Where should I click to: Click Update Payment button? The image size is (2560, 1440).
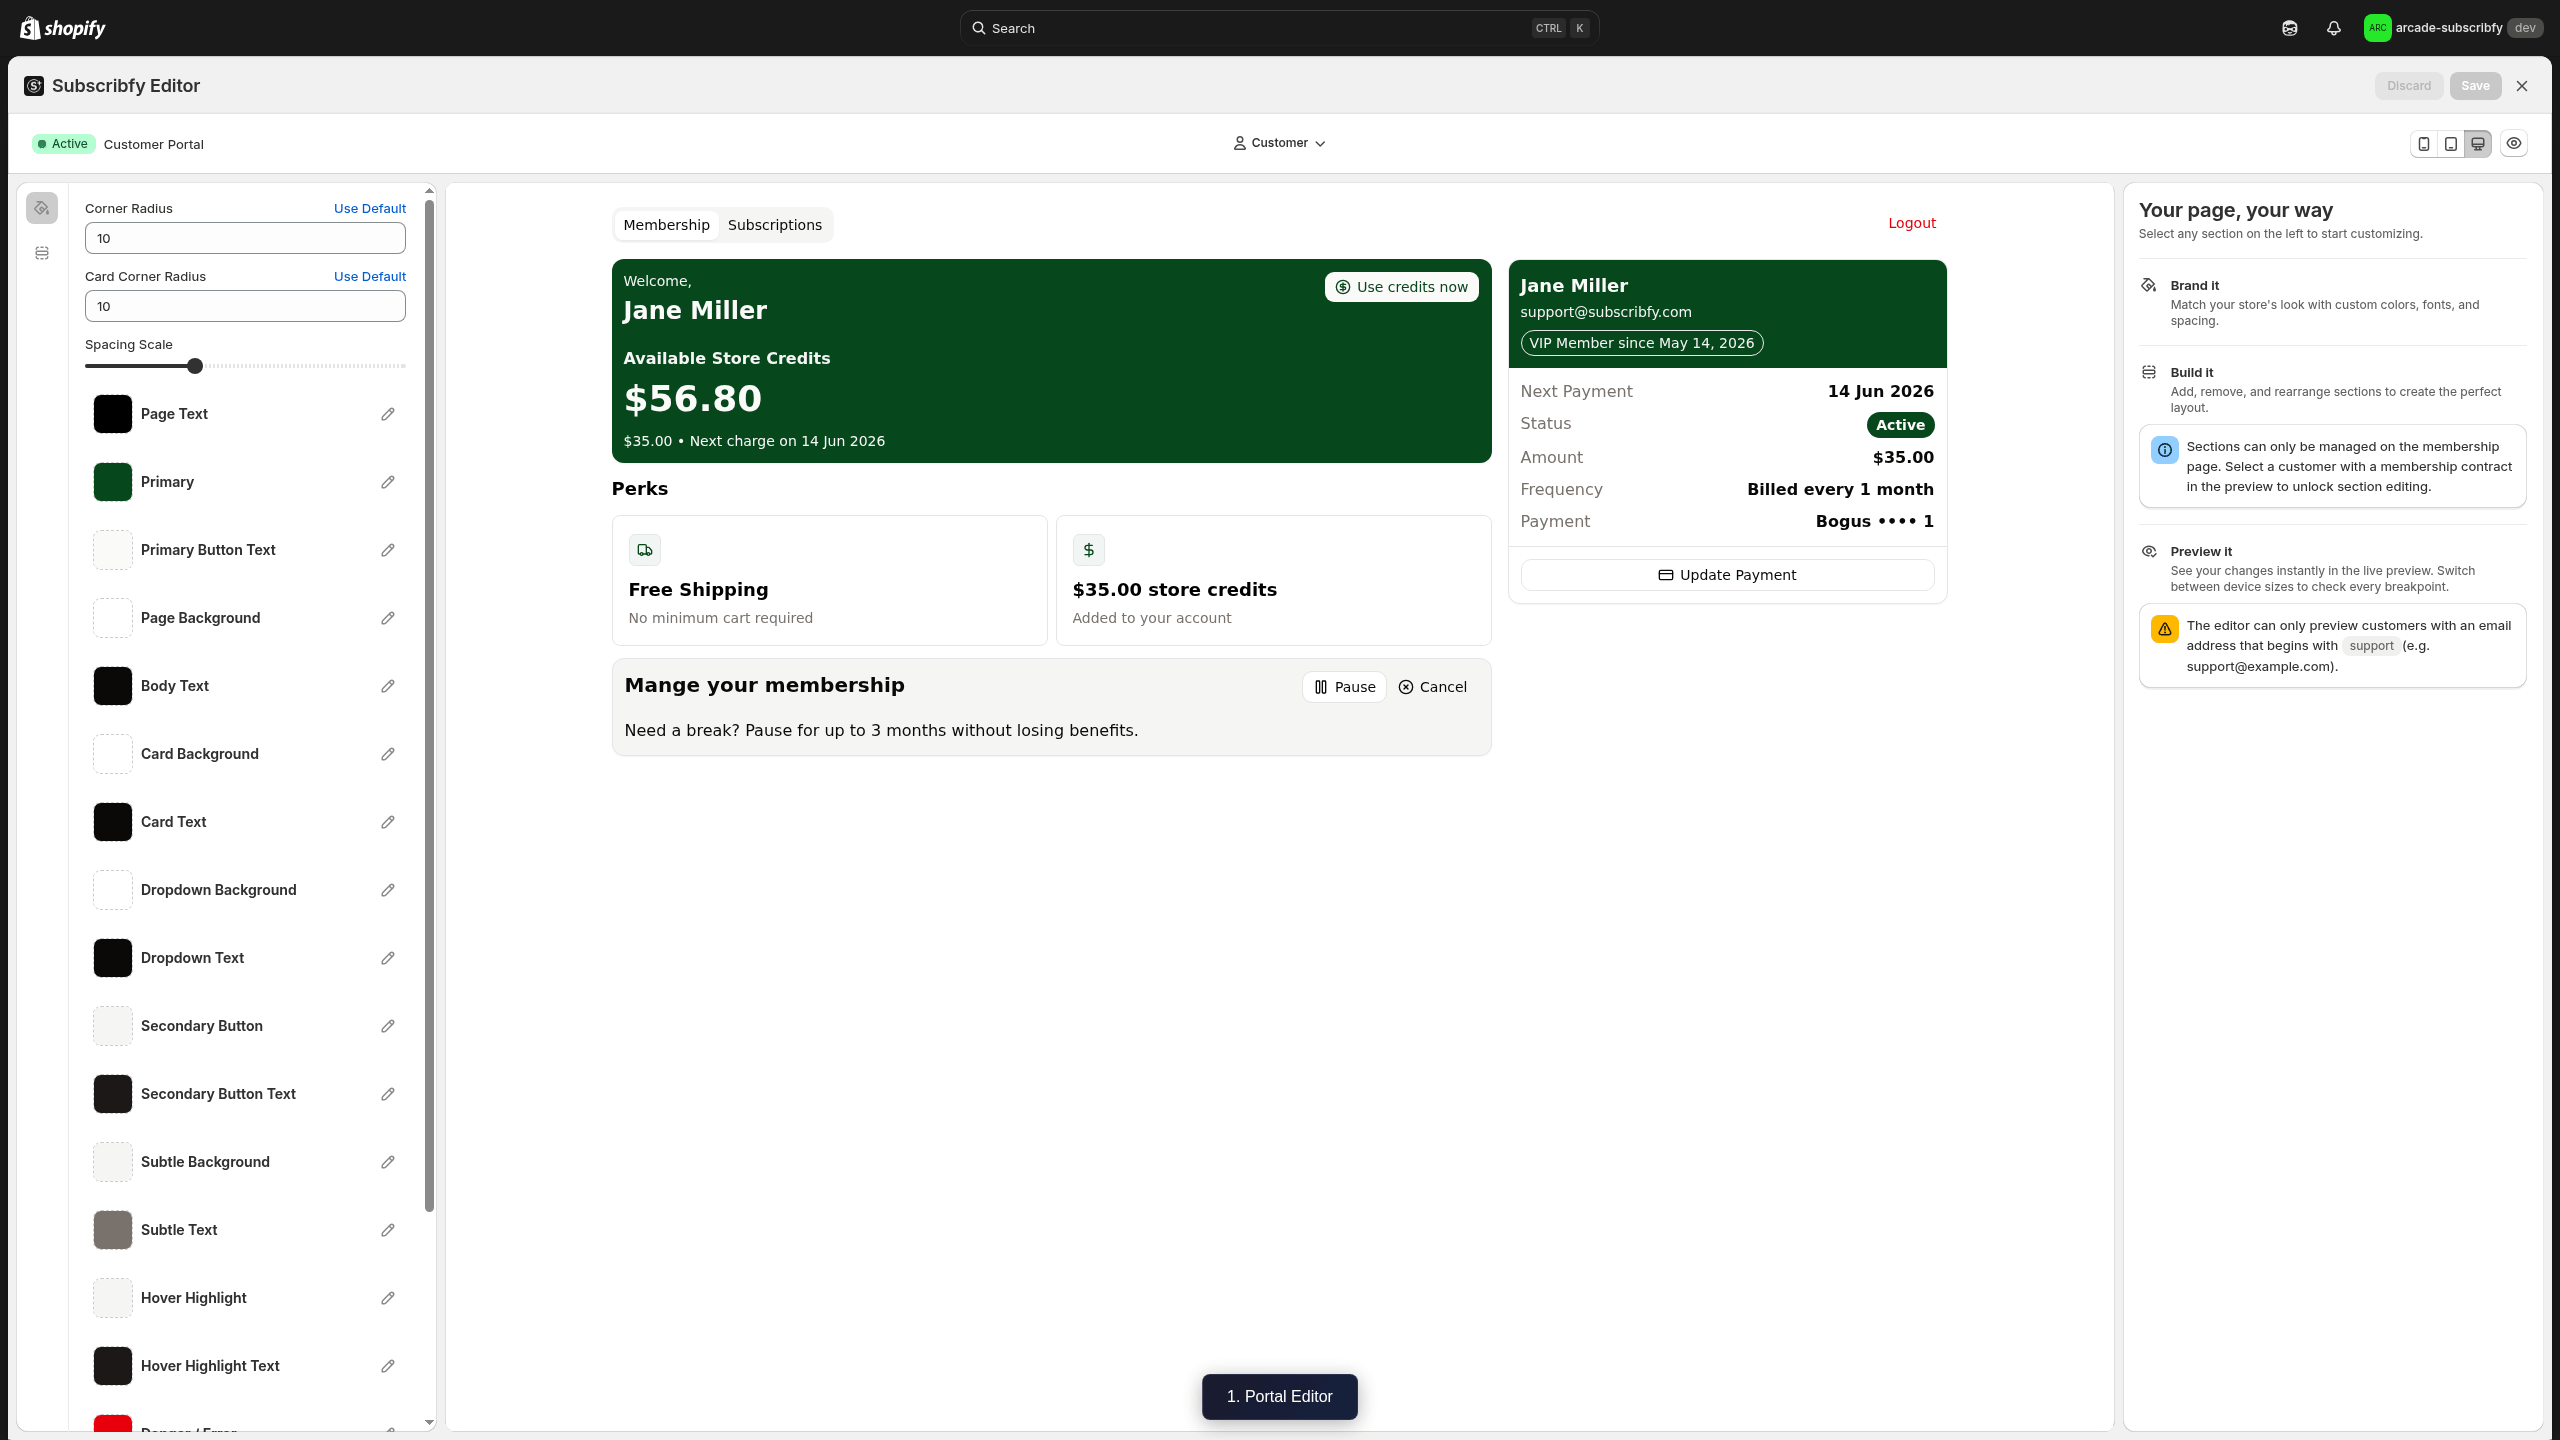coord(1727,575)
